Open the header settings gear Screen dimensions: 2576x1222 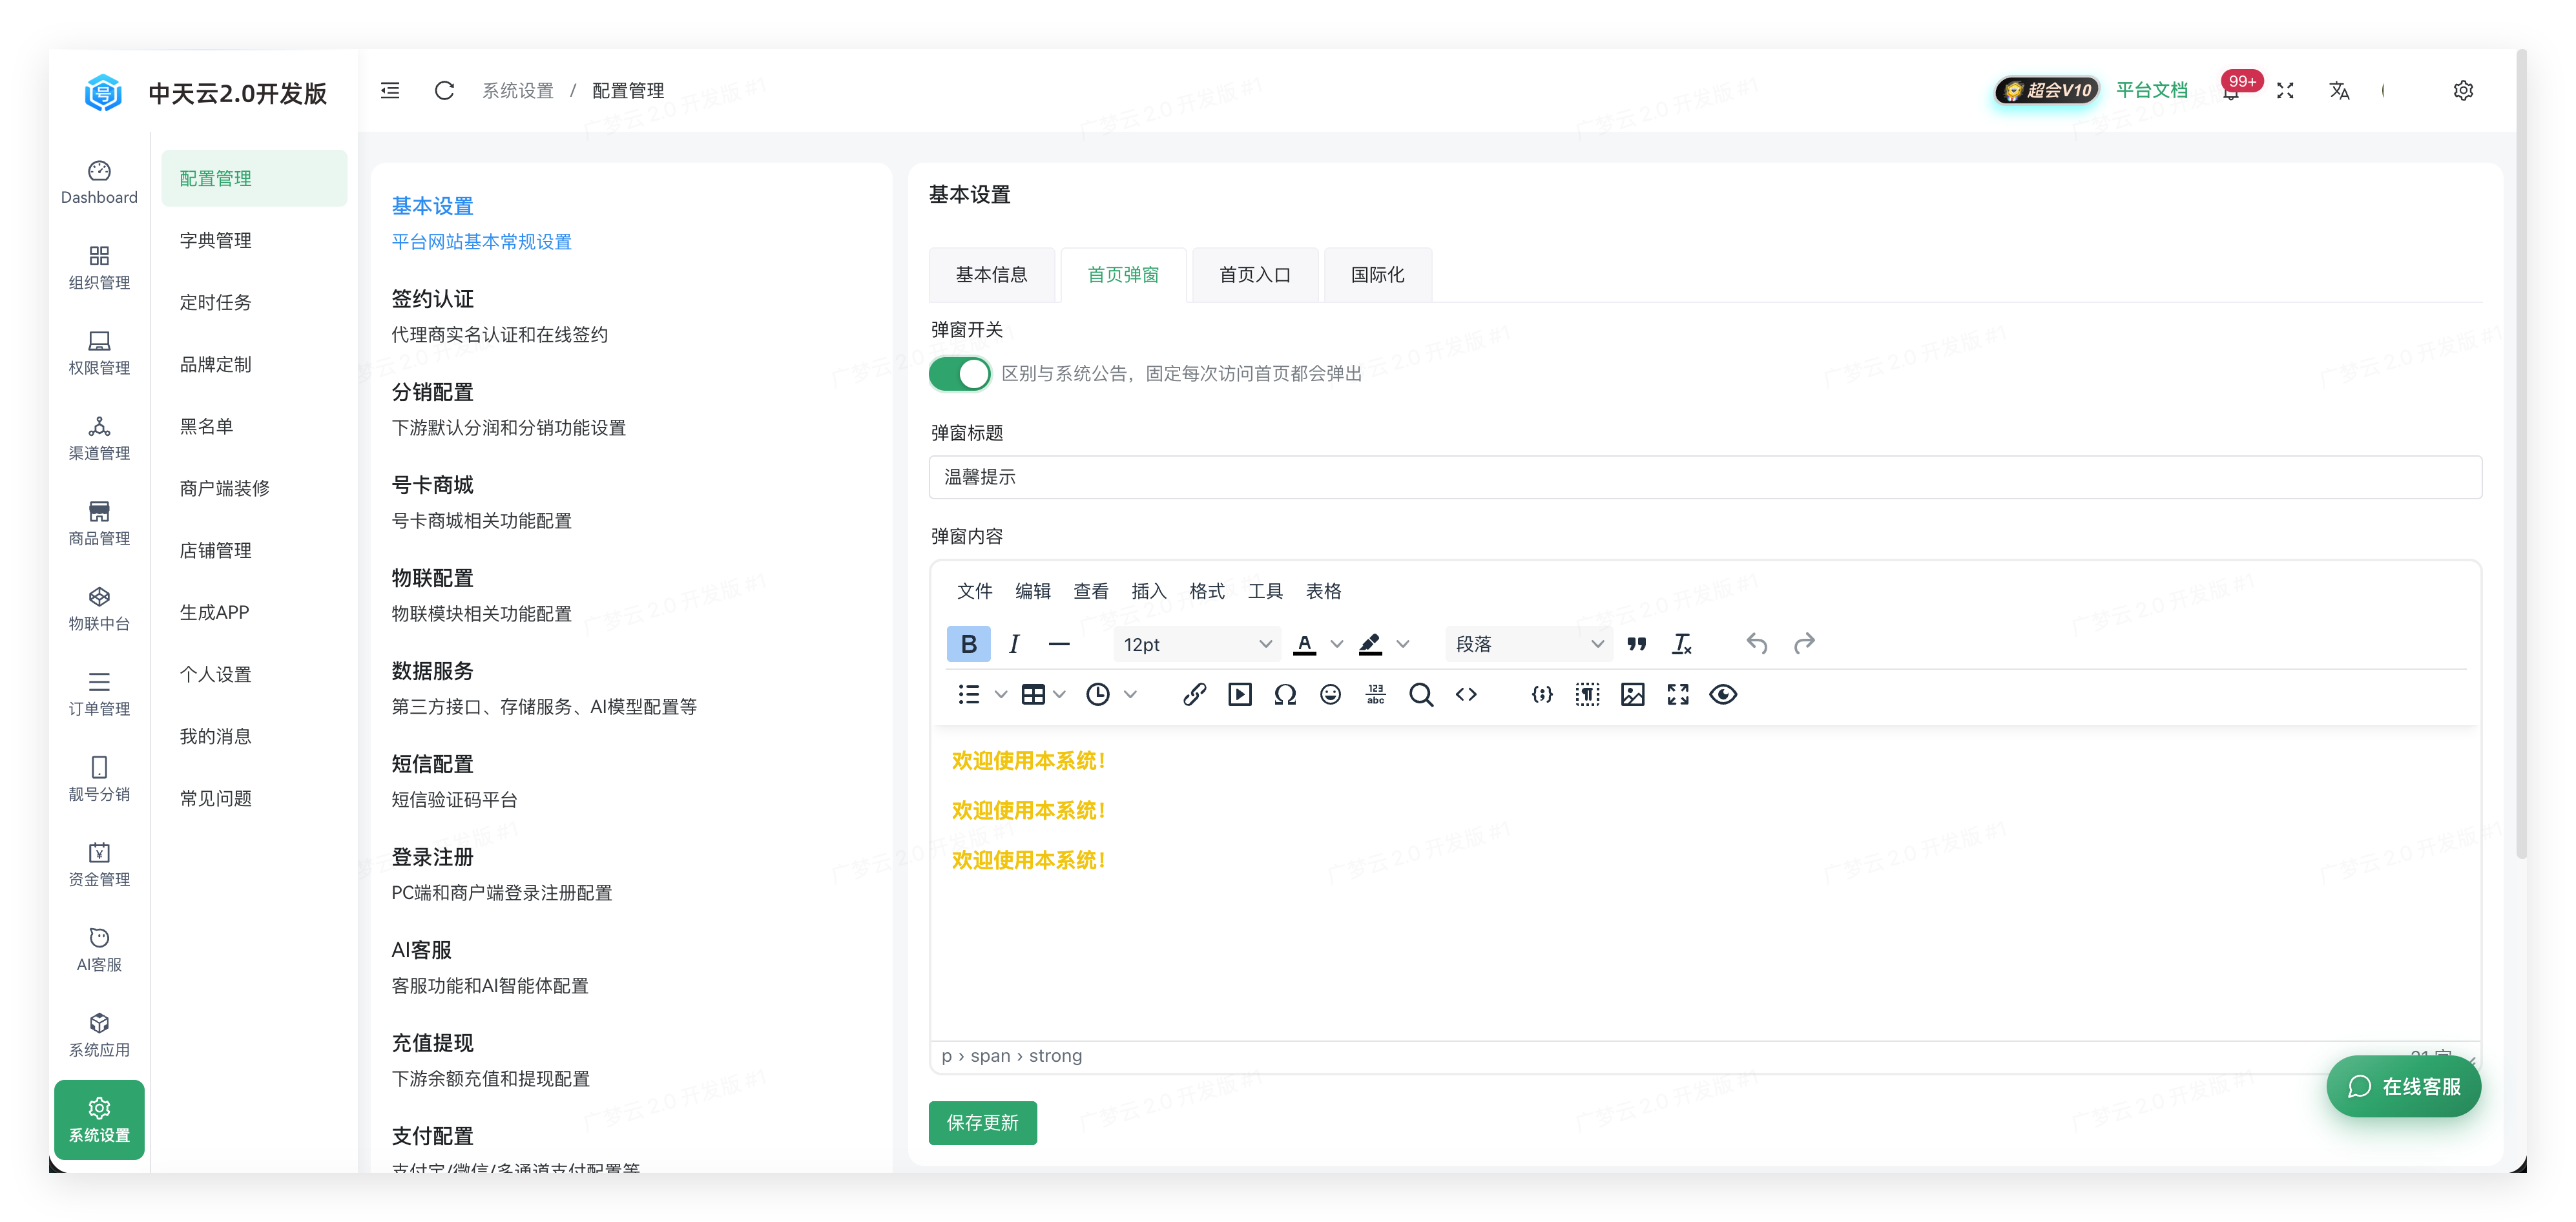[2463, 90]
